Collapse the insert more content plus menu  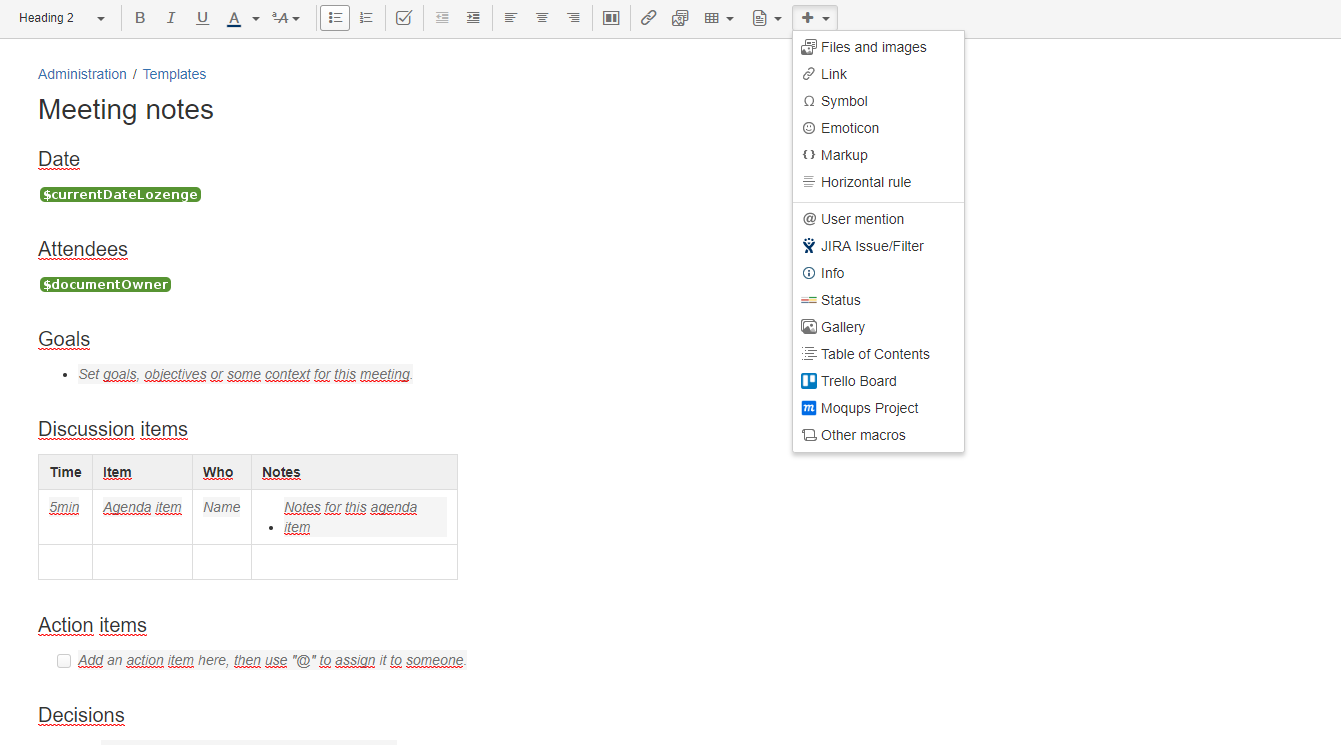[x=815, y=18]
